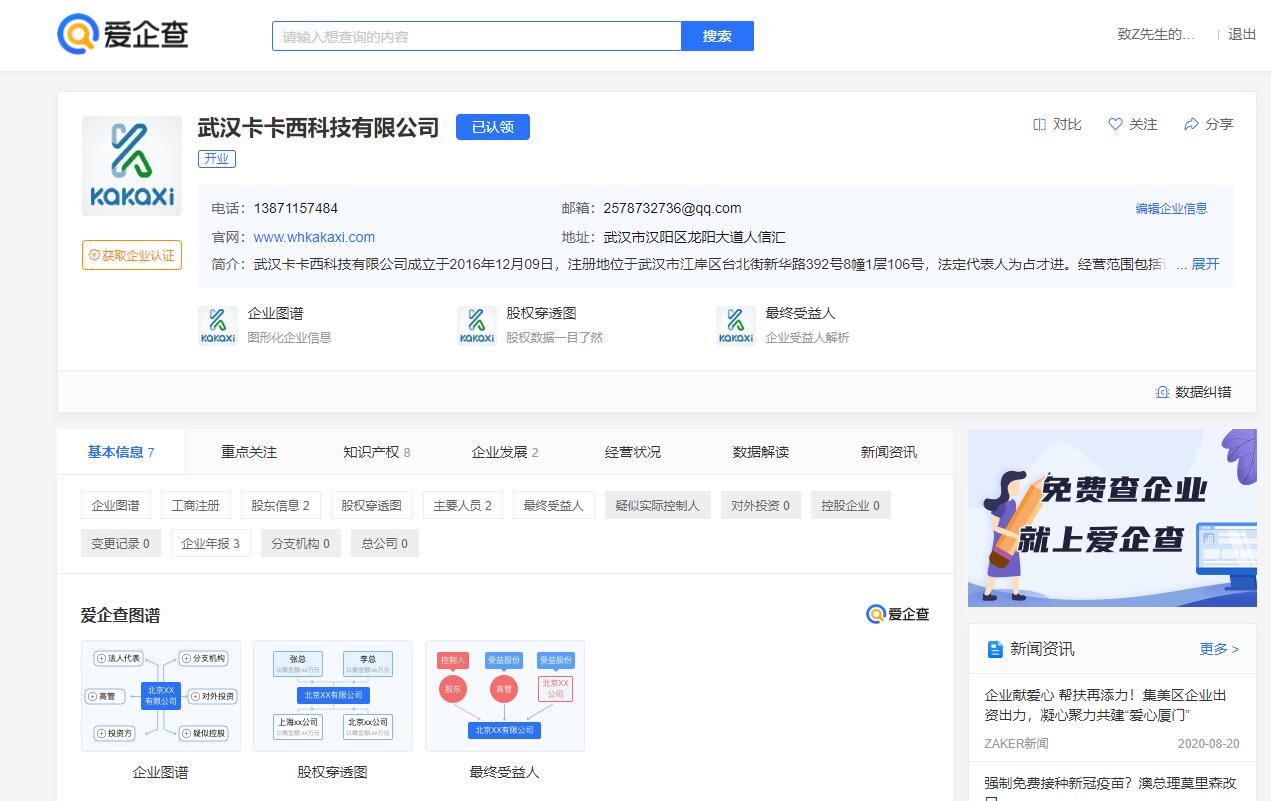Viewport: 1271px width, 801px height.
Task: Select the 疑似实际控制人 tag
Action: coord(658,505)
